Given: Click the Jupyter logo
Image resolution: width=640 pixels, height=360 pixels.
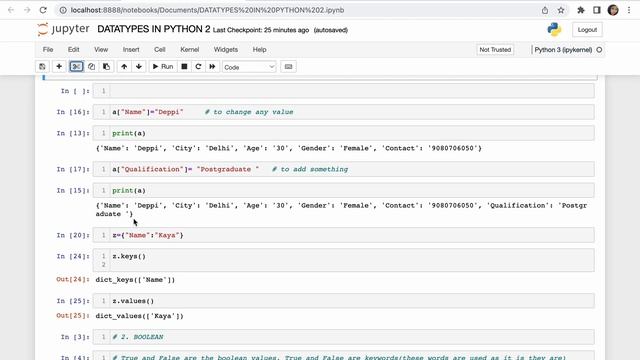Looking at the screenshot, I should click(x=63, y=29).
